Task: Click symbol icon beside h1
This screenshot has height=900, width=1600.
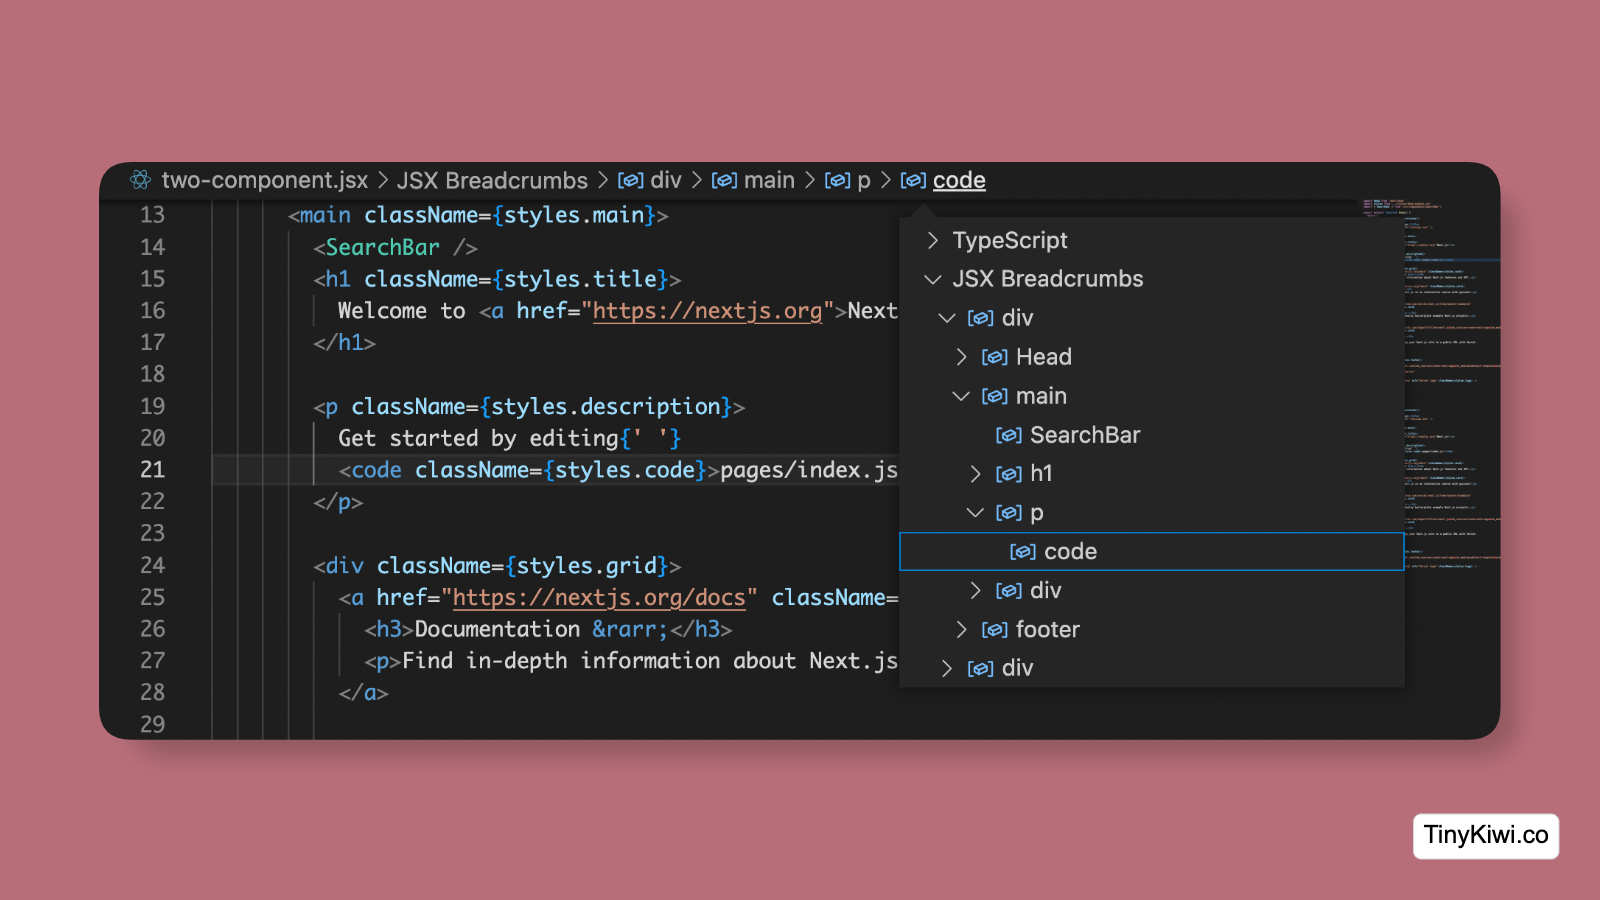Action: point(1008,474)
